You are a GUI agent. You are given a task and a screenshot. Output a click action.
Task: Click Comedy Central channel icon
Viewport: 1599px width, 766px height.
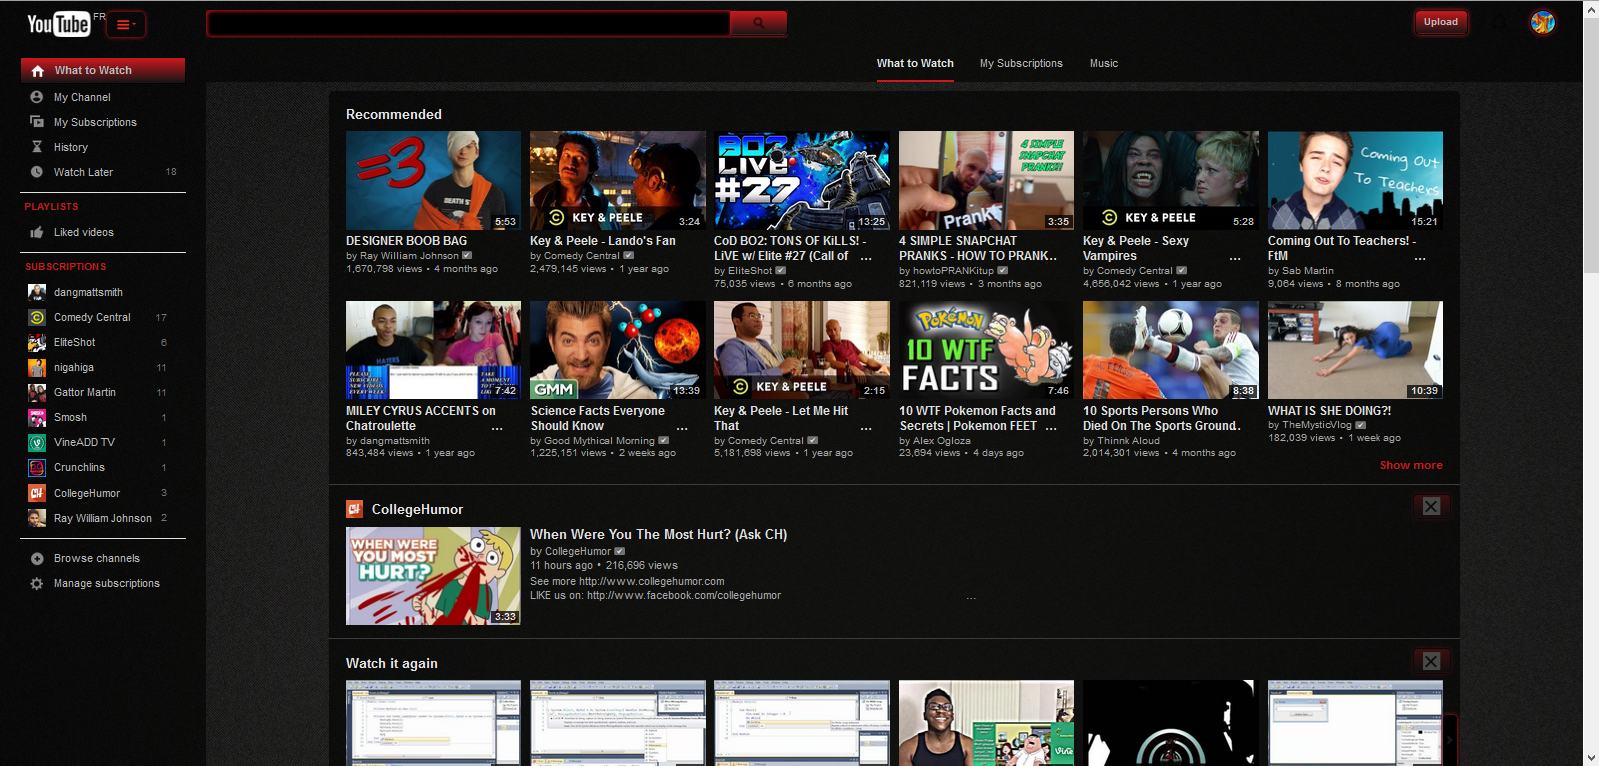click(x=37, y=317)
